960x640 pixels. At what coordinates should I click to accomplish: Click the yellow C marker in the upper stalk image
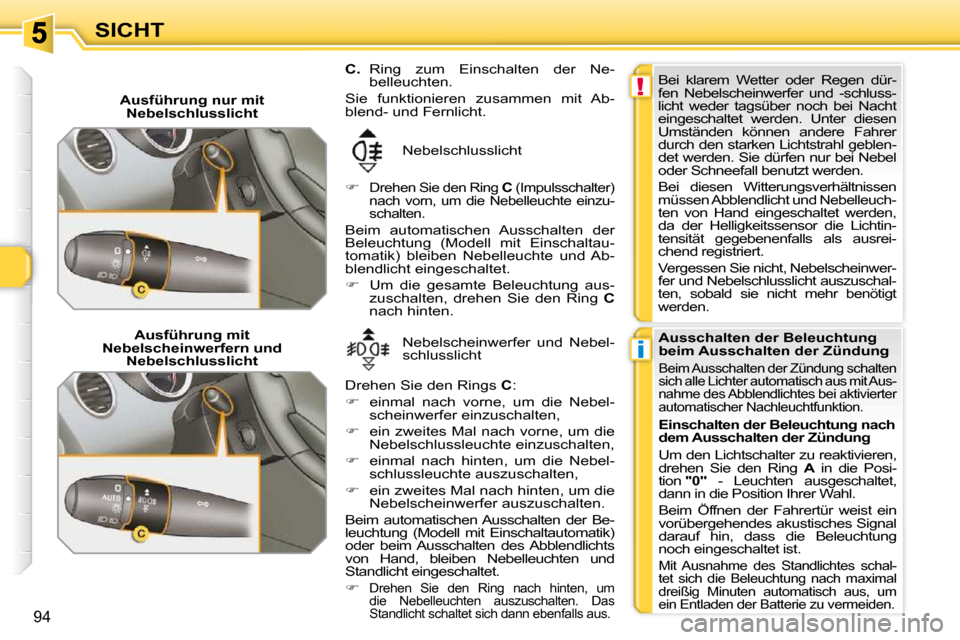[x=141, y=290]
